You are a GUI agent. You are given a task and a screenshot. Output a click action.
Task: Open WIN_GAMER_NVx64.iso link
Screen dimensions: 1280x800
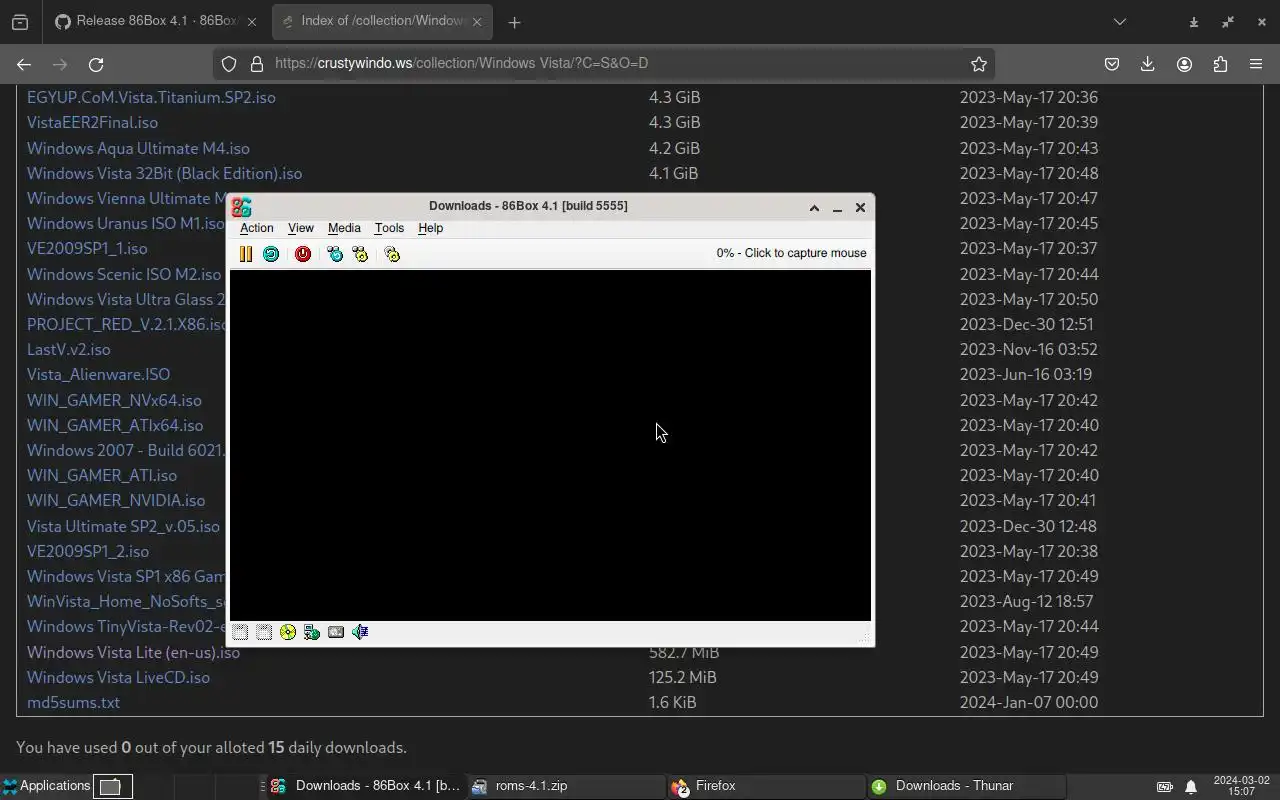point(114,400)
